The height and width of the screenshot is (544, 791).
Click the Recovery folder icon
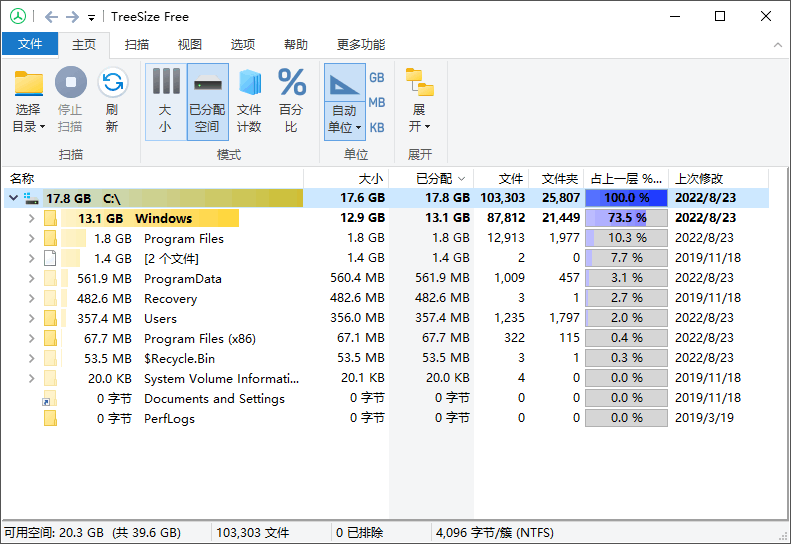(x=50, y=298)
